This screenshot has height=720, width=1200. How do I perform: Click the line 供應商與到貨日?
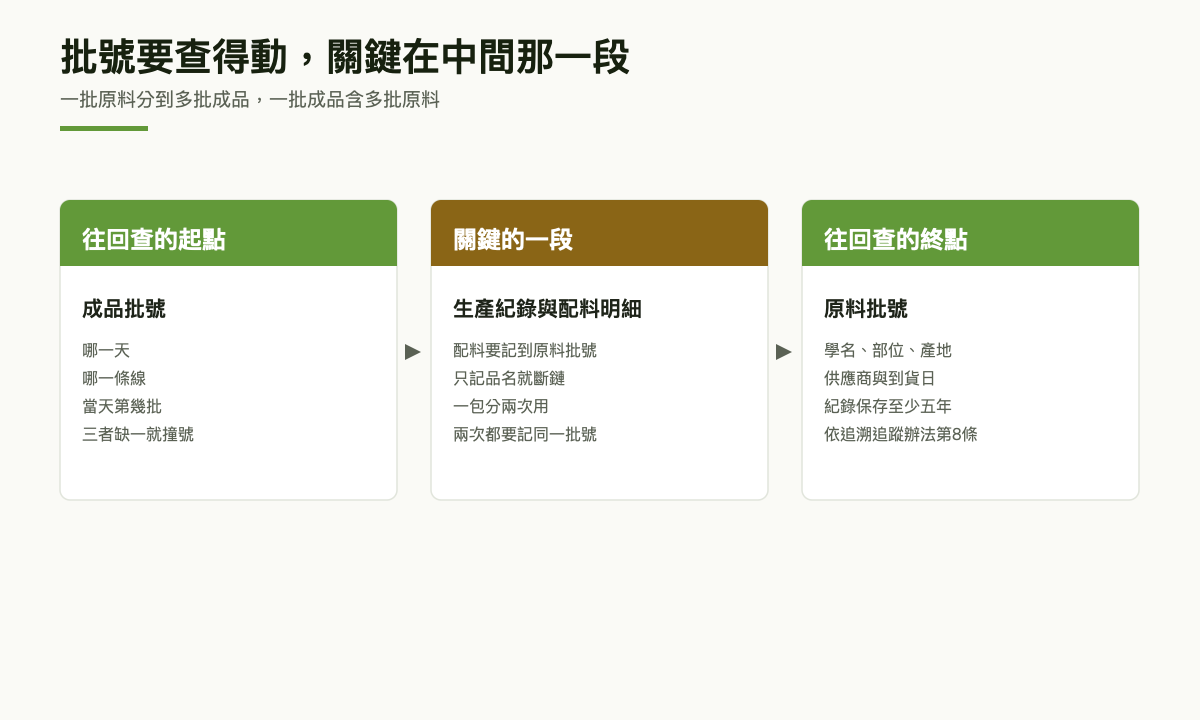point(880,378)
